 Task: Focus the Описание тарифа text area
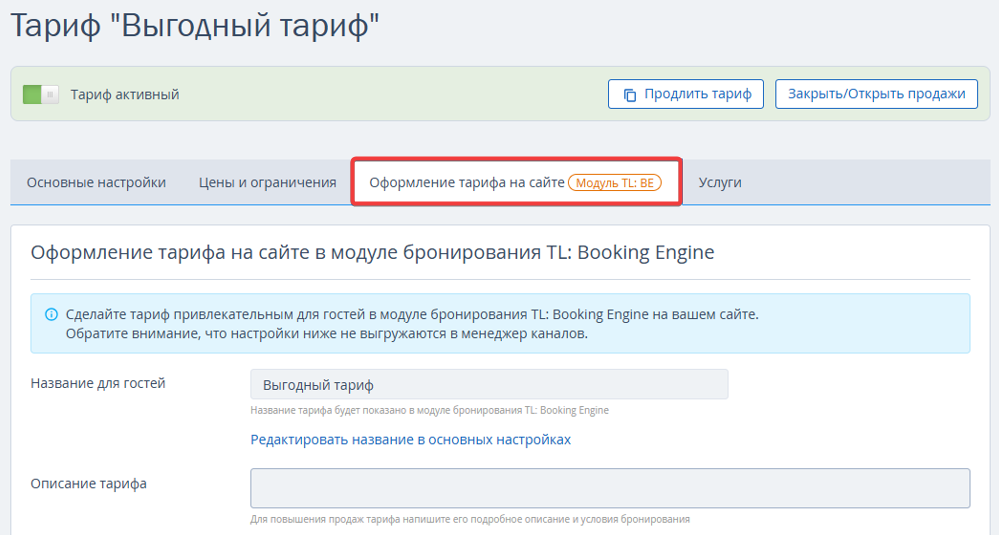click(x=610, y=488)
